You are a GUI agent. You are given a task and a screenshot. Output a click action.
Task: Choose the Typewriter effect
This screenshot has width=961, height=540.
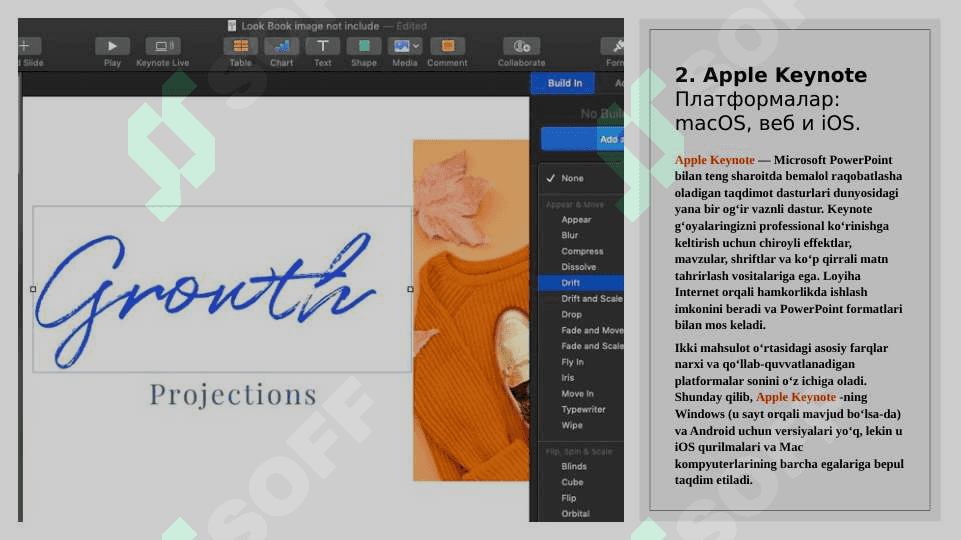point(581,409)
